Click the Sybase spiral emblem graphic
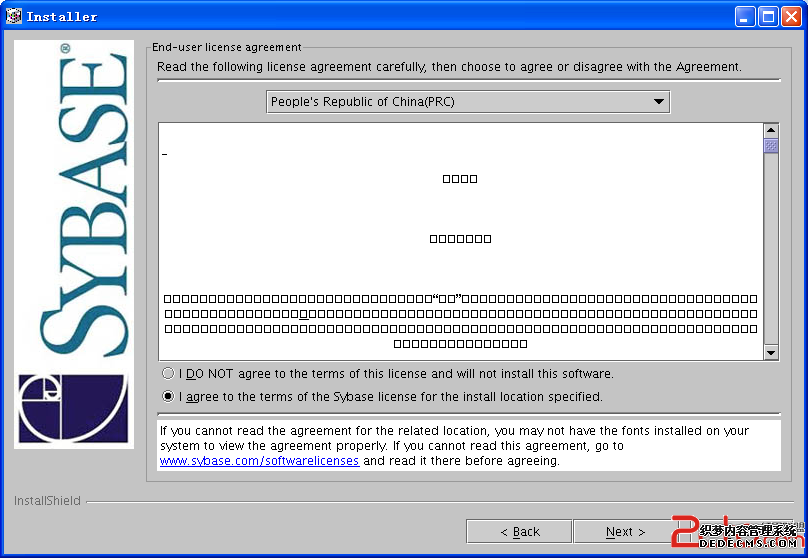Viewport: 808px width, 558px height. [x=72, y=408]
